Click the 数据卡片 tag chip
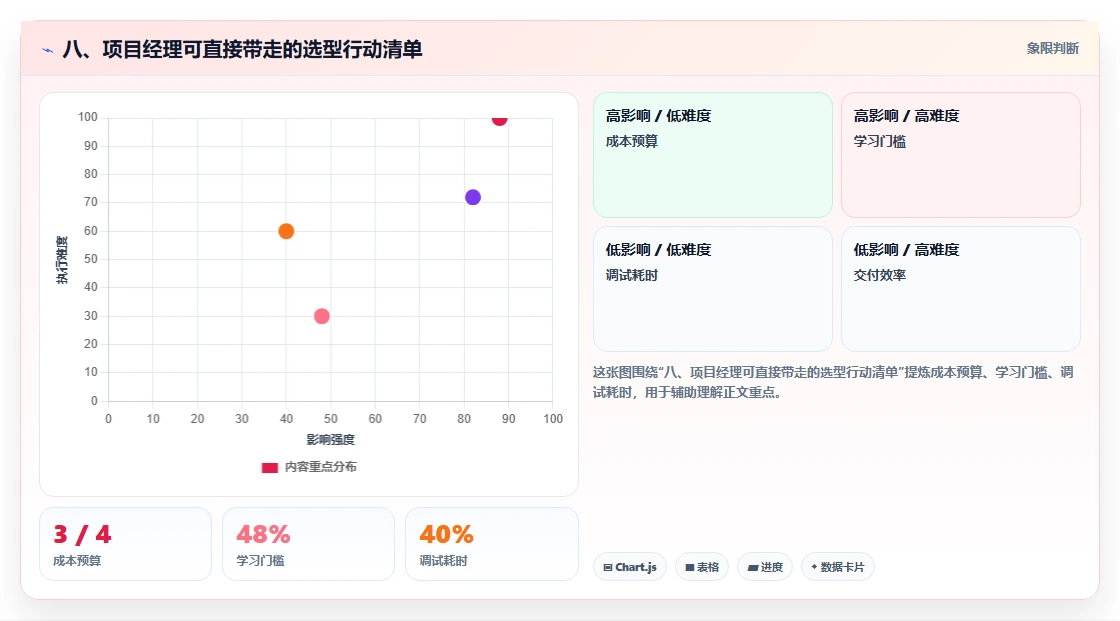The width and height of the screenshot is (1120, 621). pyautogui.click(x=838, y=567)
